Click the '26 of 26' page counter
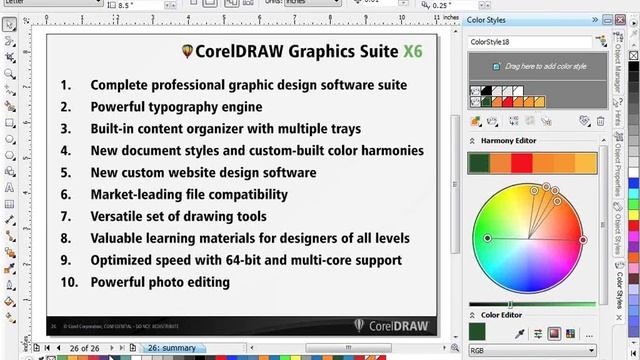The width and height of the screenshot is (640, 360). pos(84,349)
